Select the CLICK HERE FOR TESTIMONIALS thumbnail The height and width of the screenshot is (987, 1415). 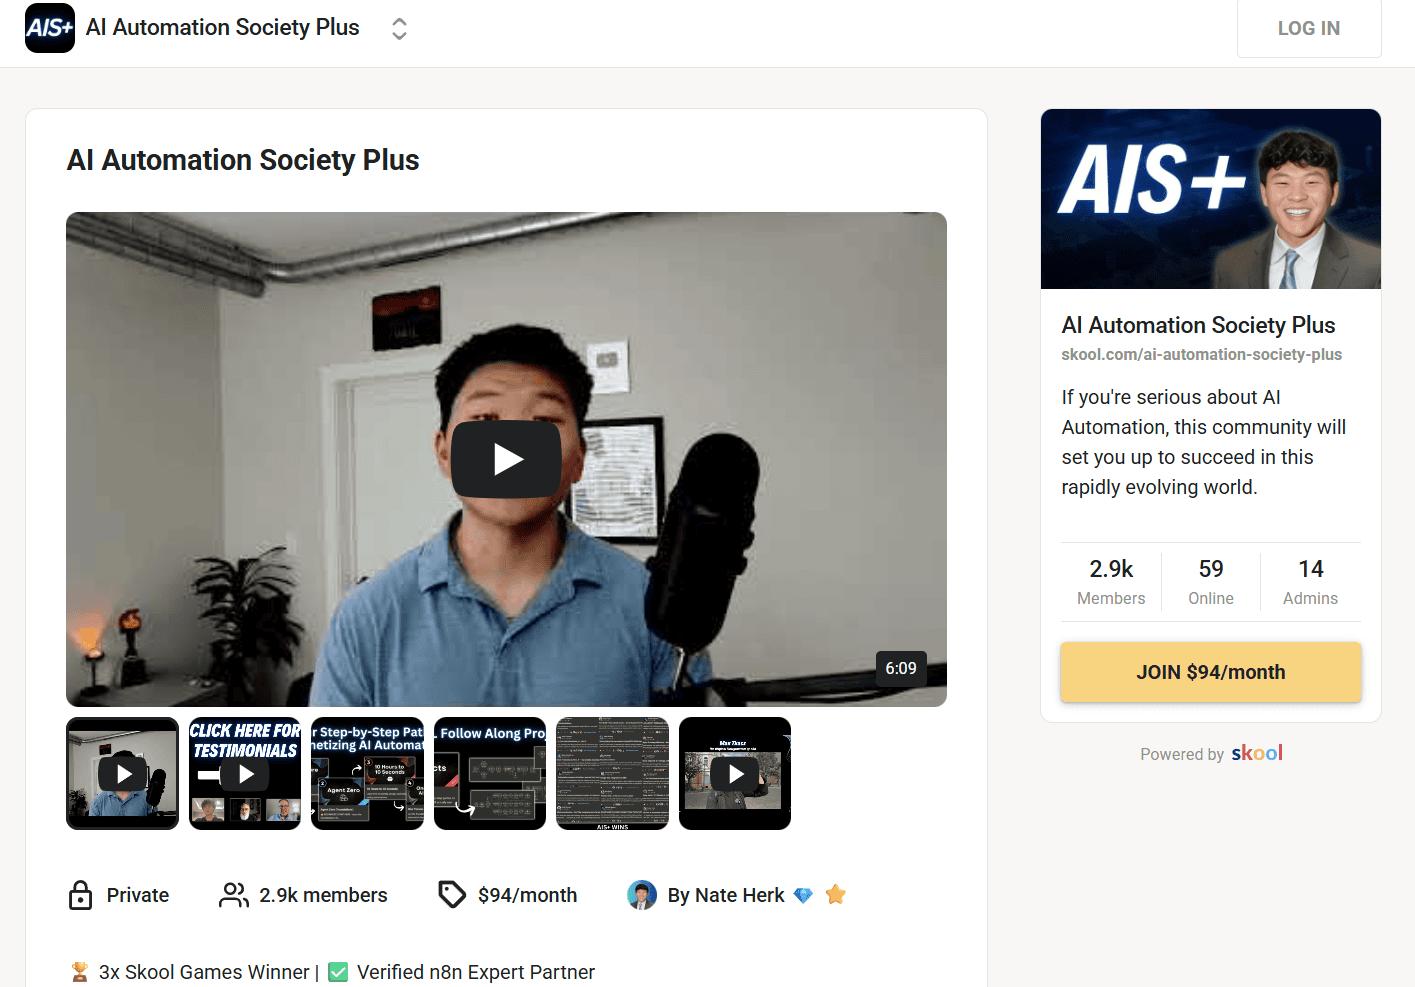tap(244, 773)
